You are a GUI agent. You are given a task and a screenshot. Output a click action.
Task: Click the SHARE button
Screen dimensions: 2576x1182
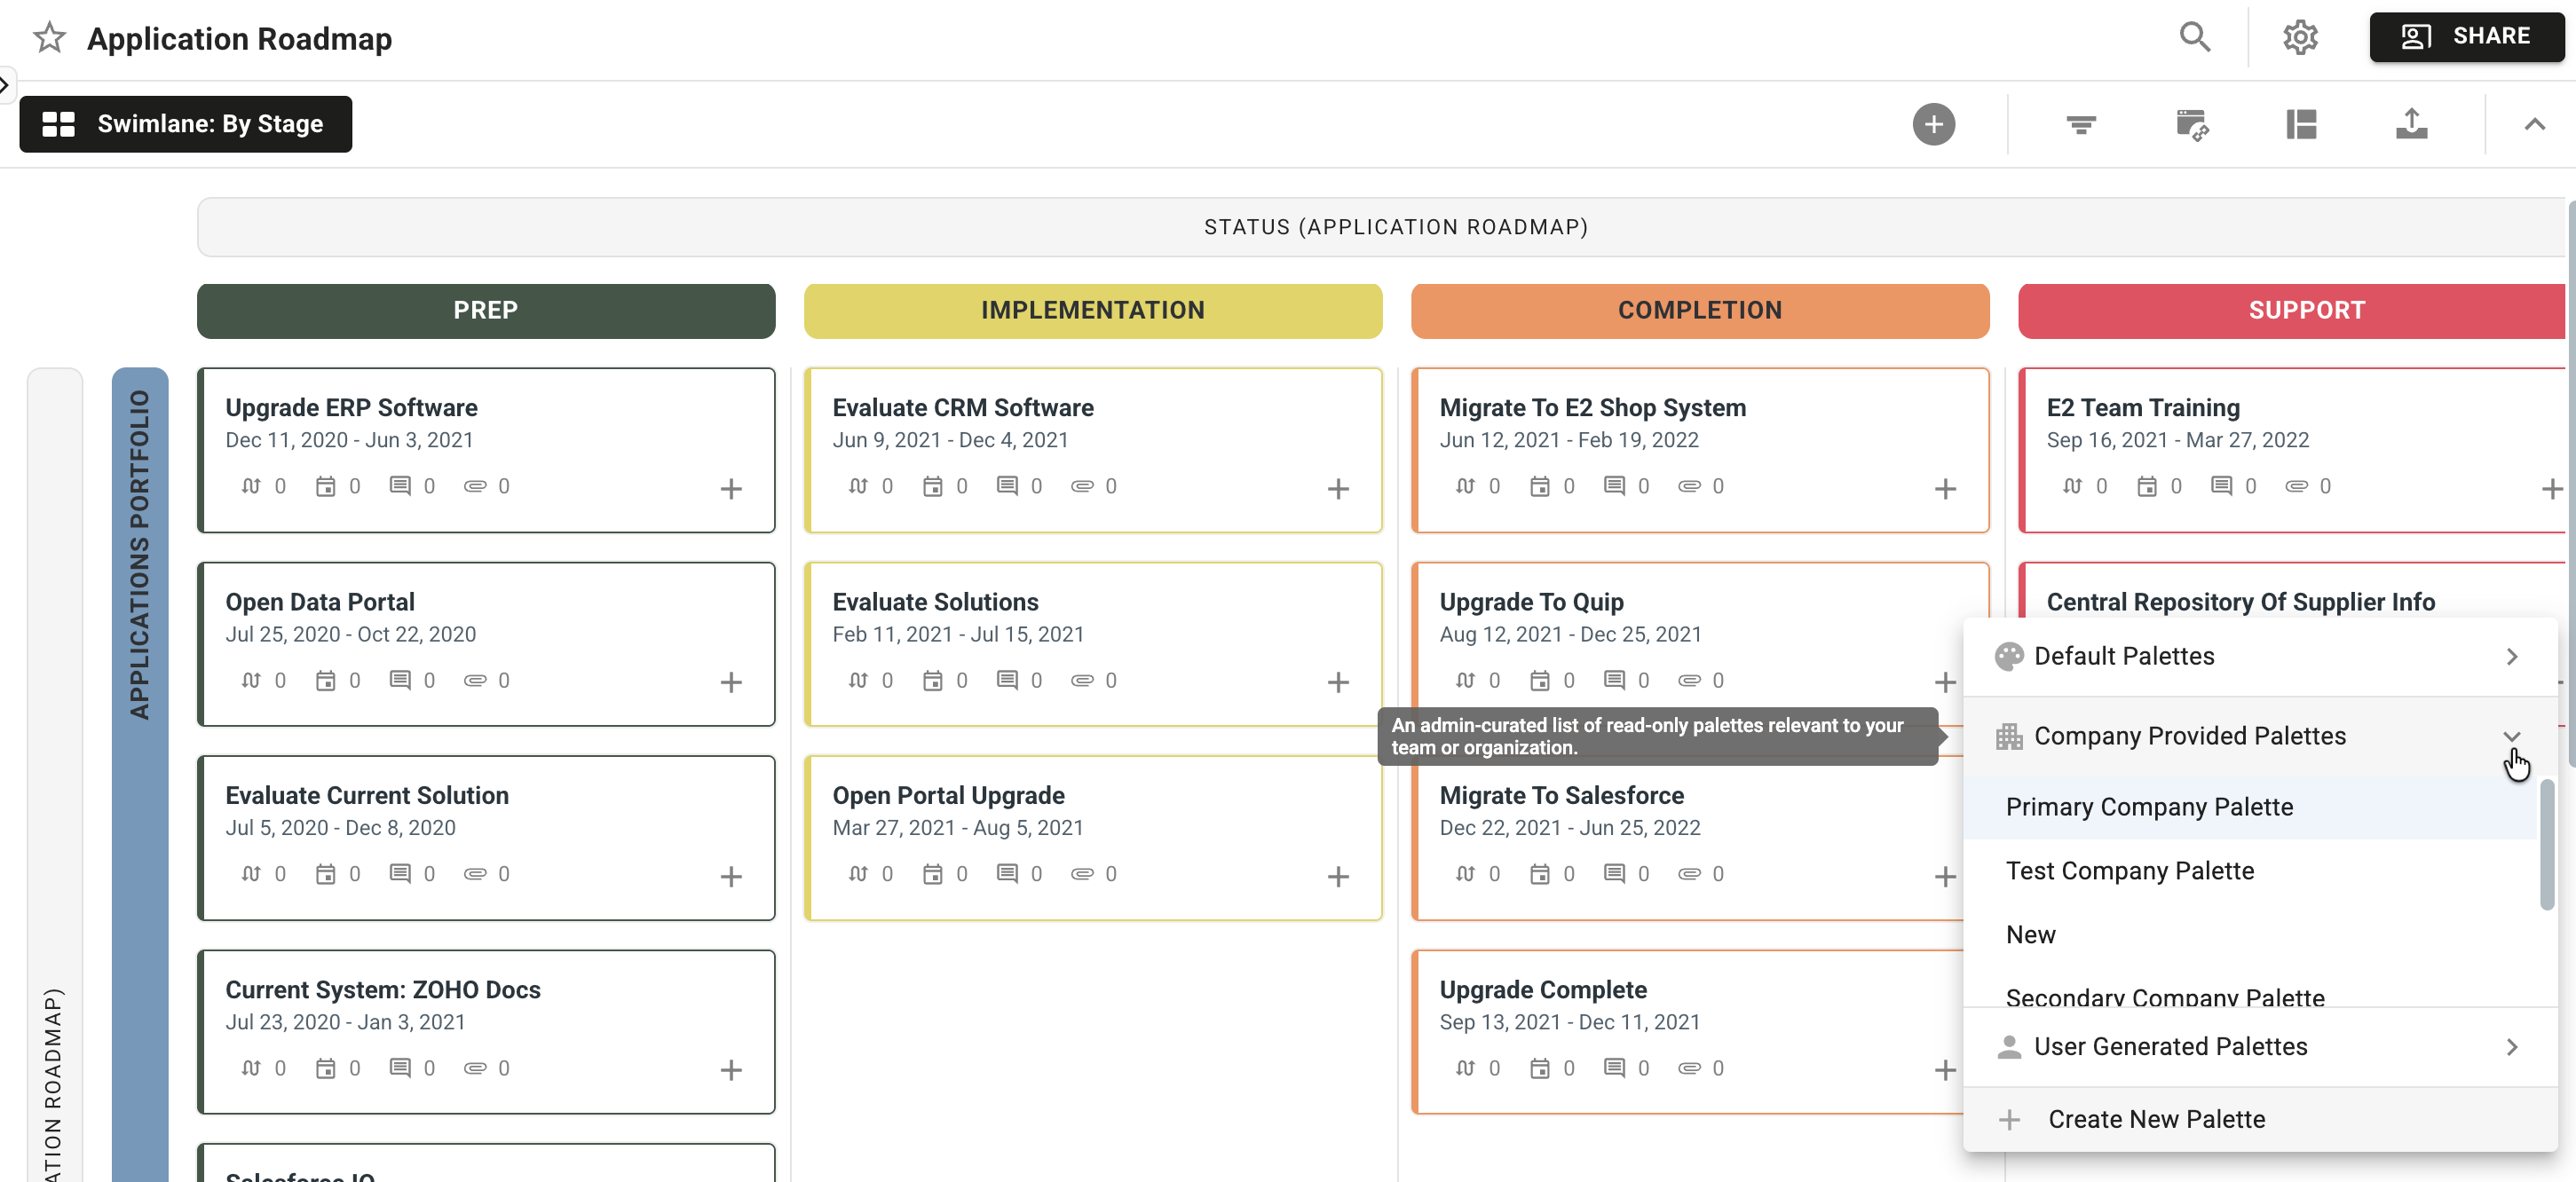2465,37
